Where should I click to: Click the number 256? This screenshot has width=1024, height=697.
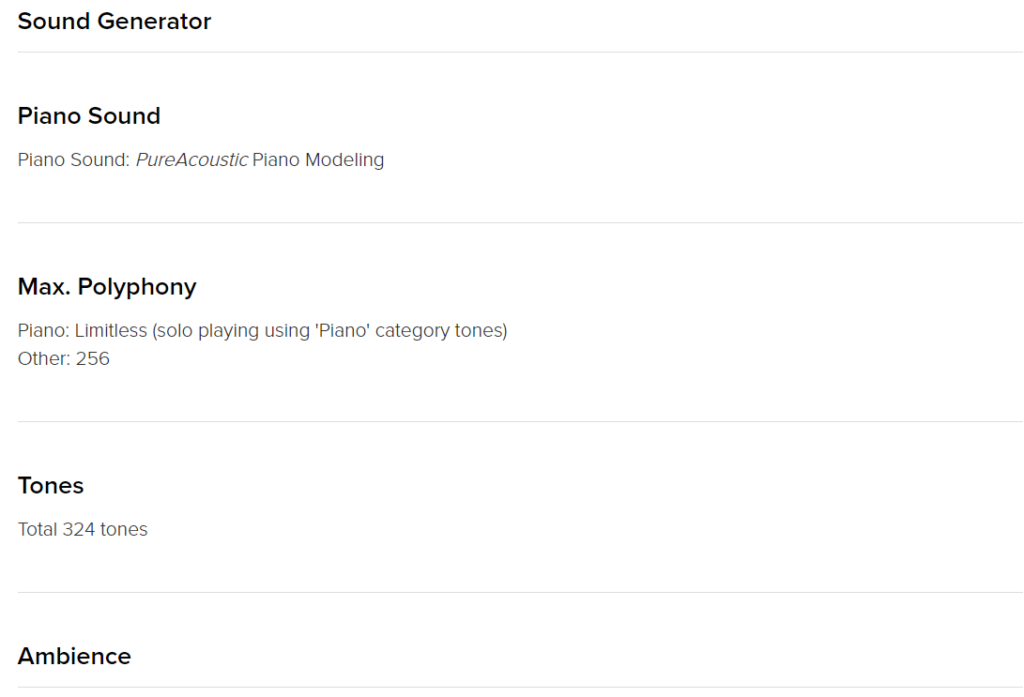click(x=93, y=359)
